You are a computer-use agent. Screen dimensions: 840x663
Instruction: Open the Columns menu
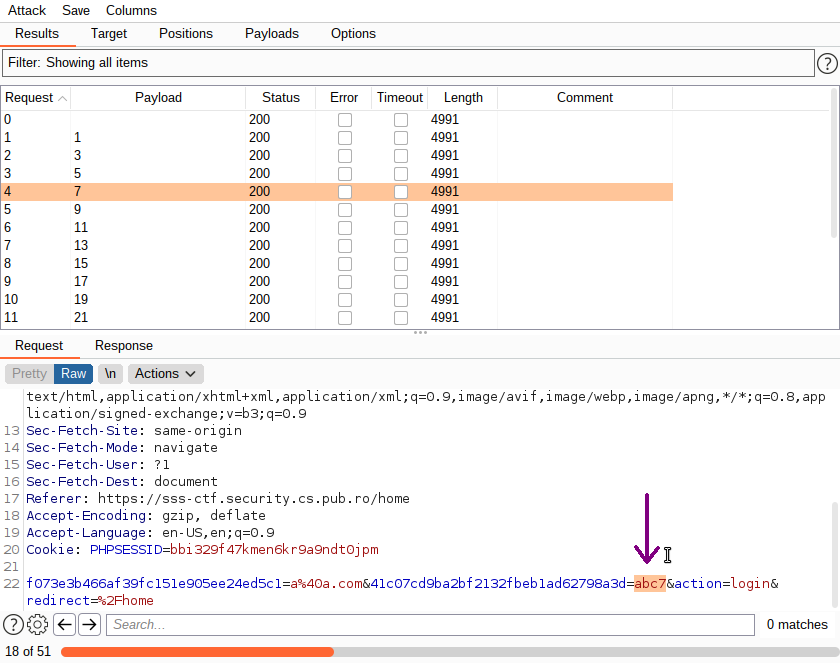coord(131,10)
